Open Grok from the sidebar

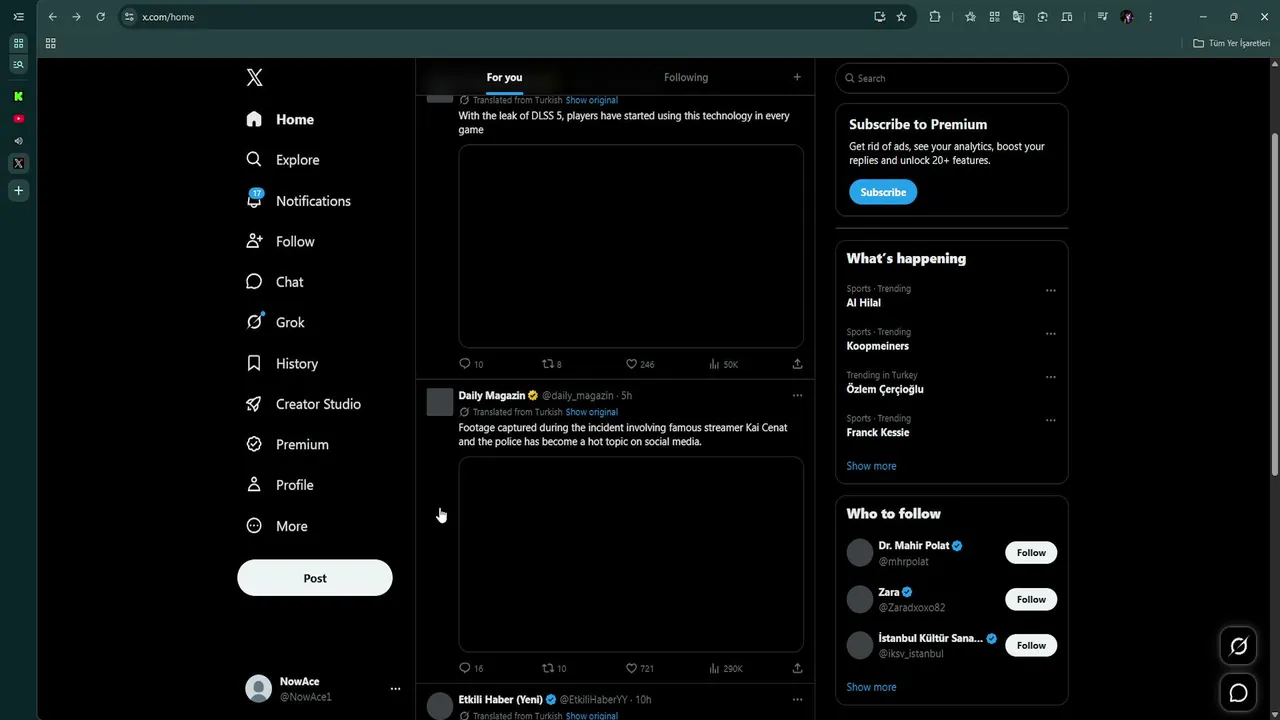pyautogui.click(x=275, y=322)
